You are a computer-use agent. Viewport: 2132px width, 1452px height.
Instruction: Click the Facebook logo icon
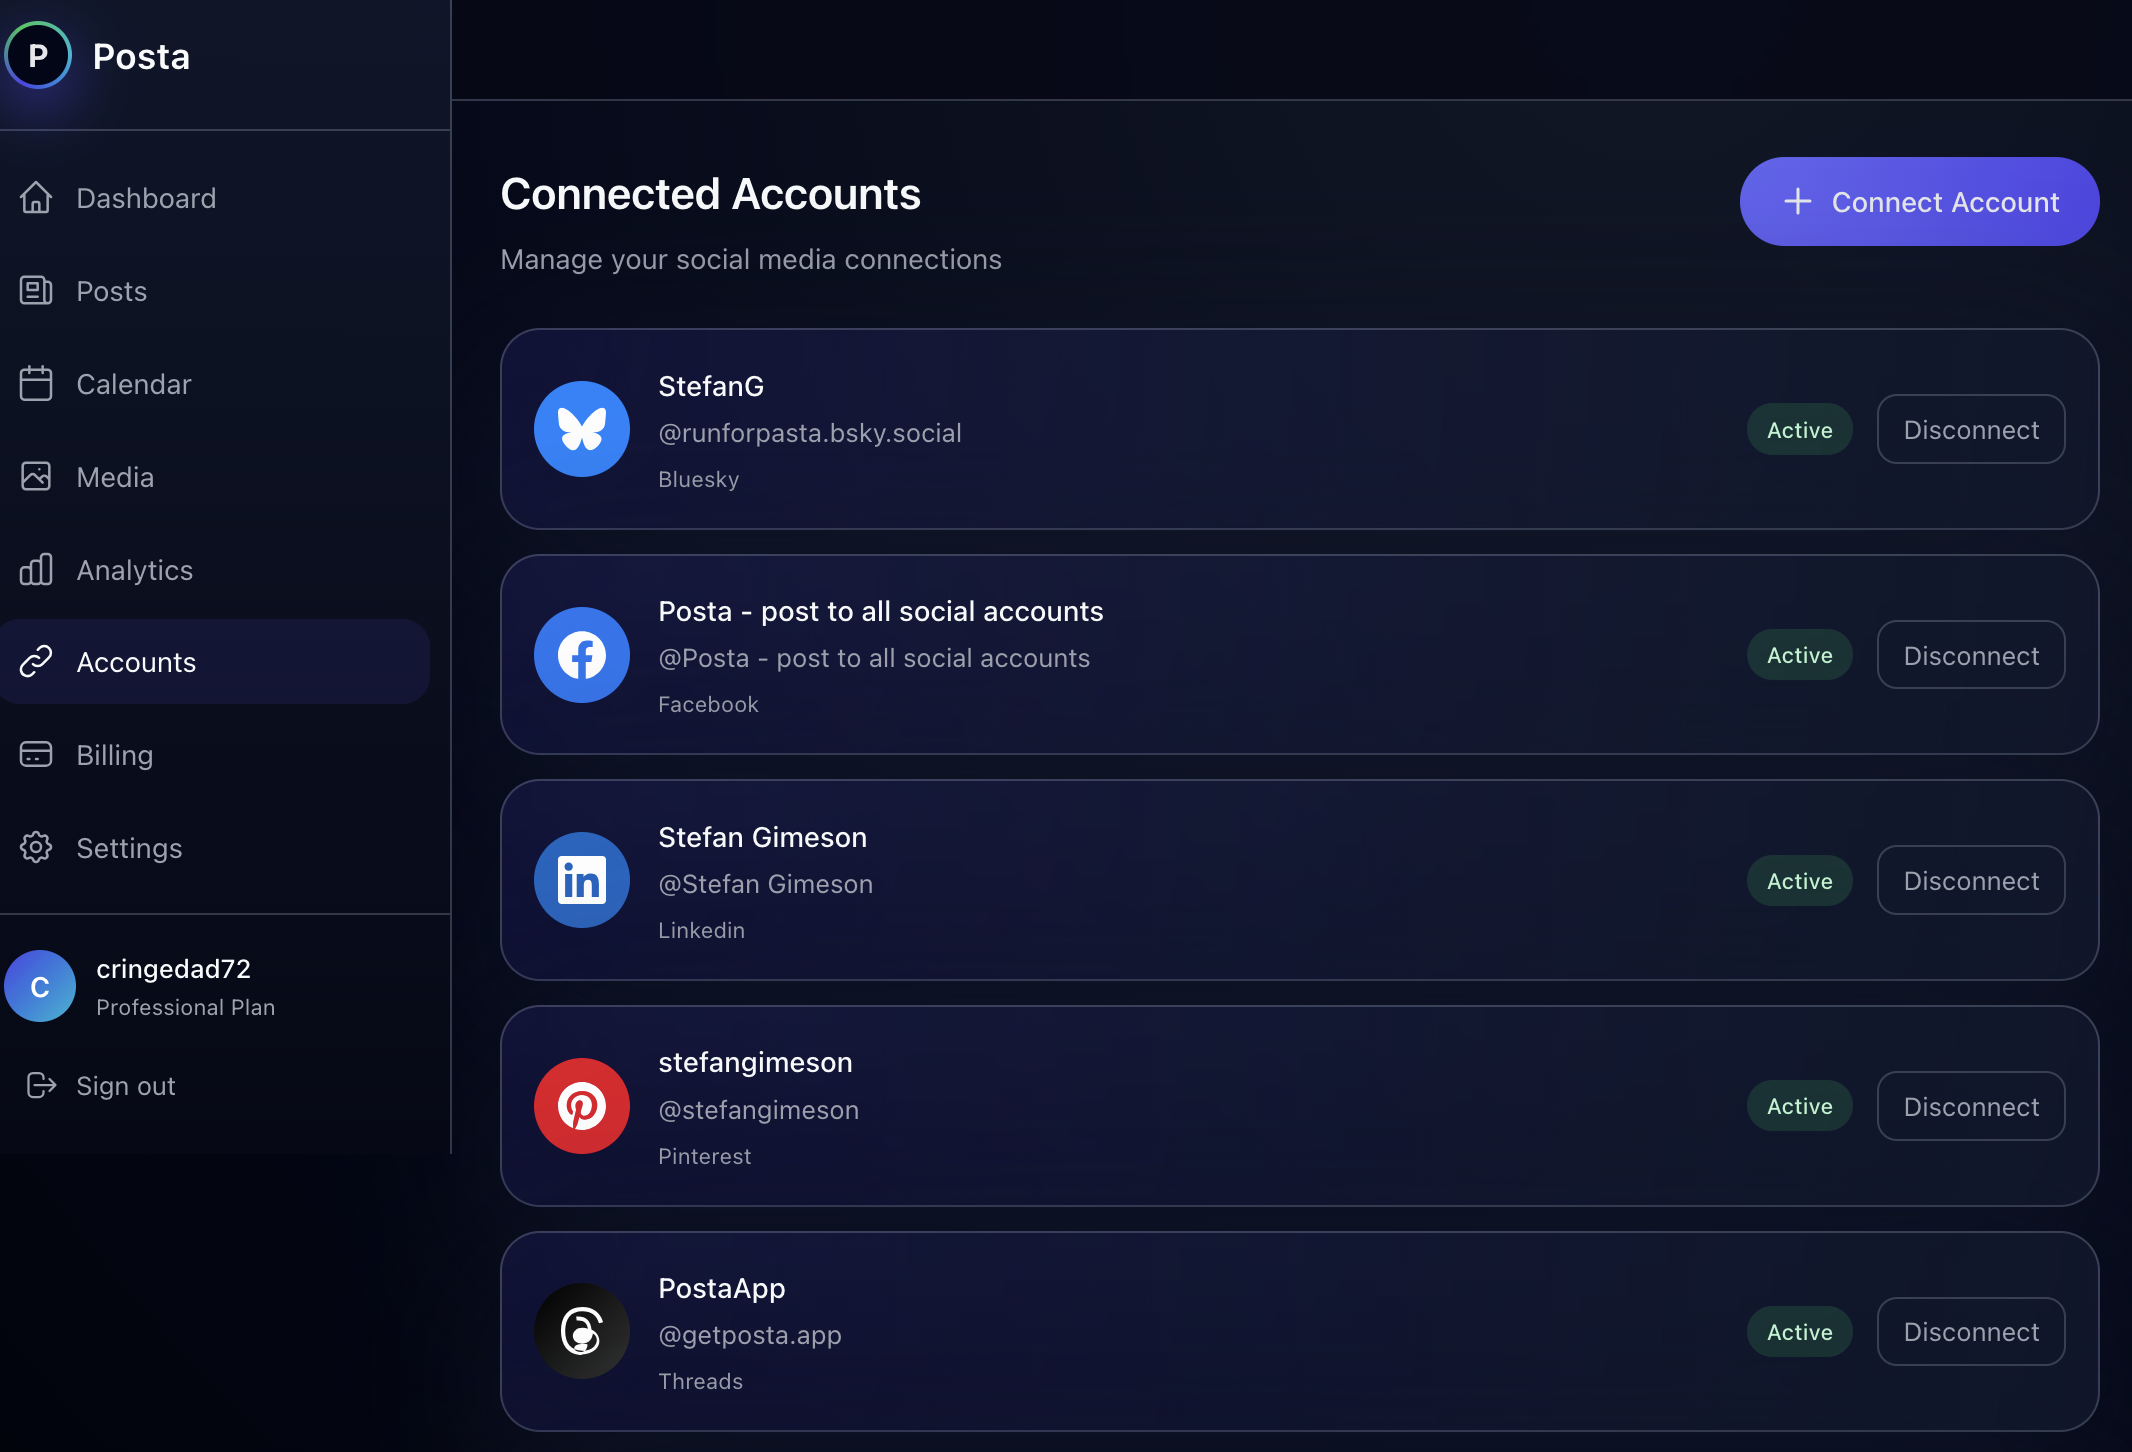582,655
